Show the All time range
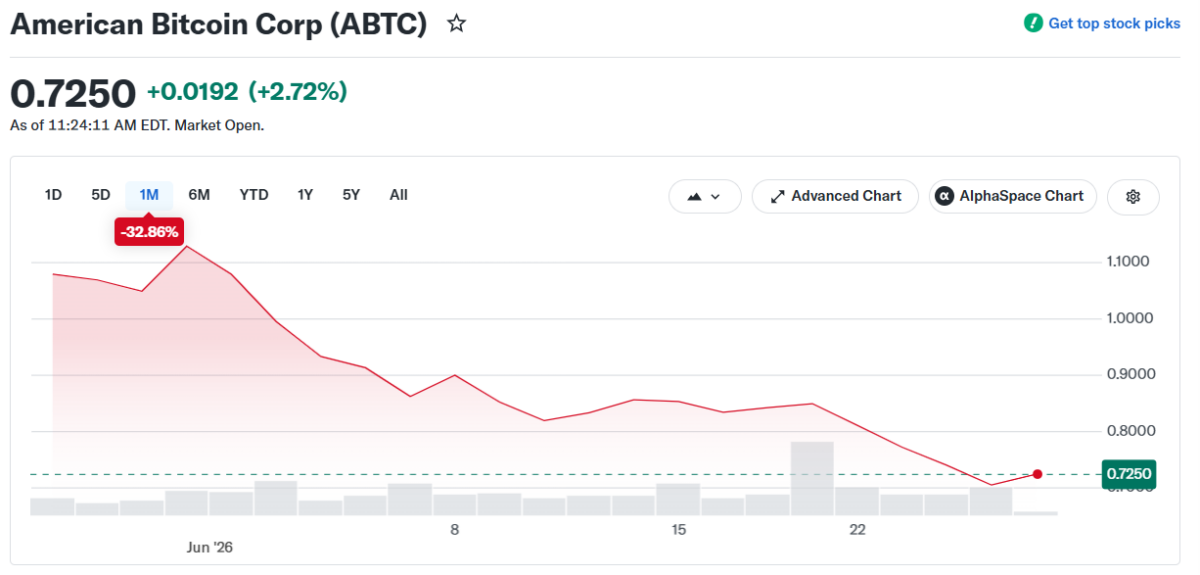Image resolution: width=1200 pixels, height=575 pixels. (x=399, y=195)
